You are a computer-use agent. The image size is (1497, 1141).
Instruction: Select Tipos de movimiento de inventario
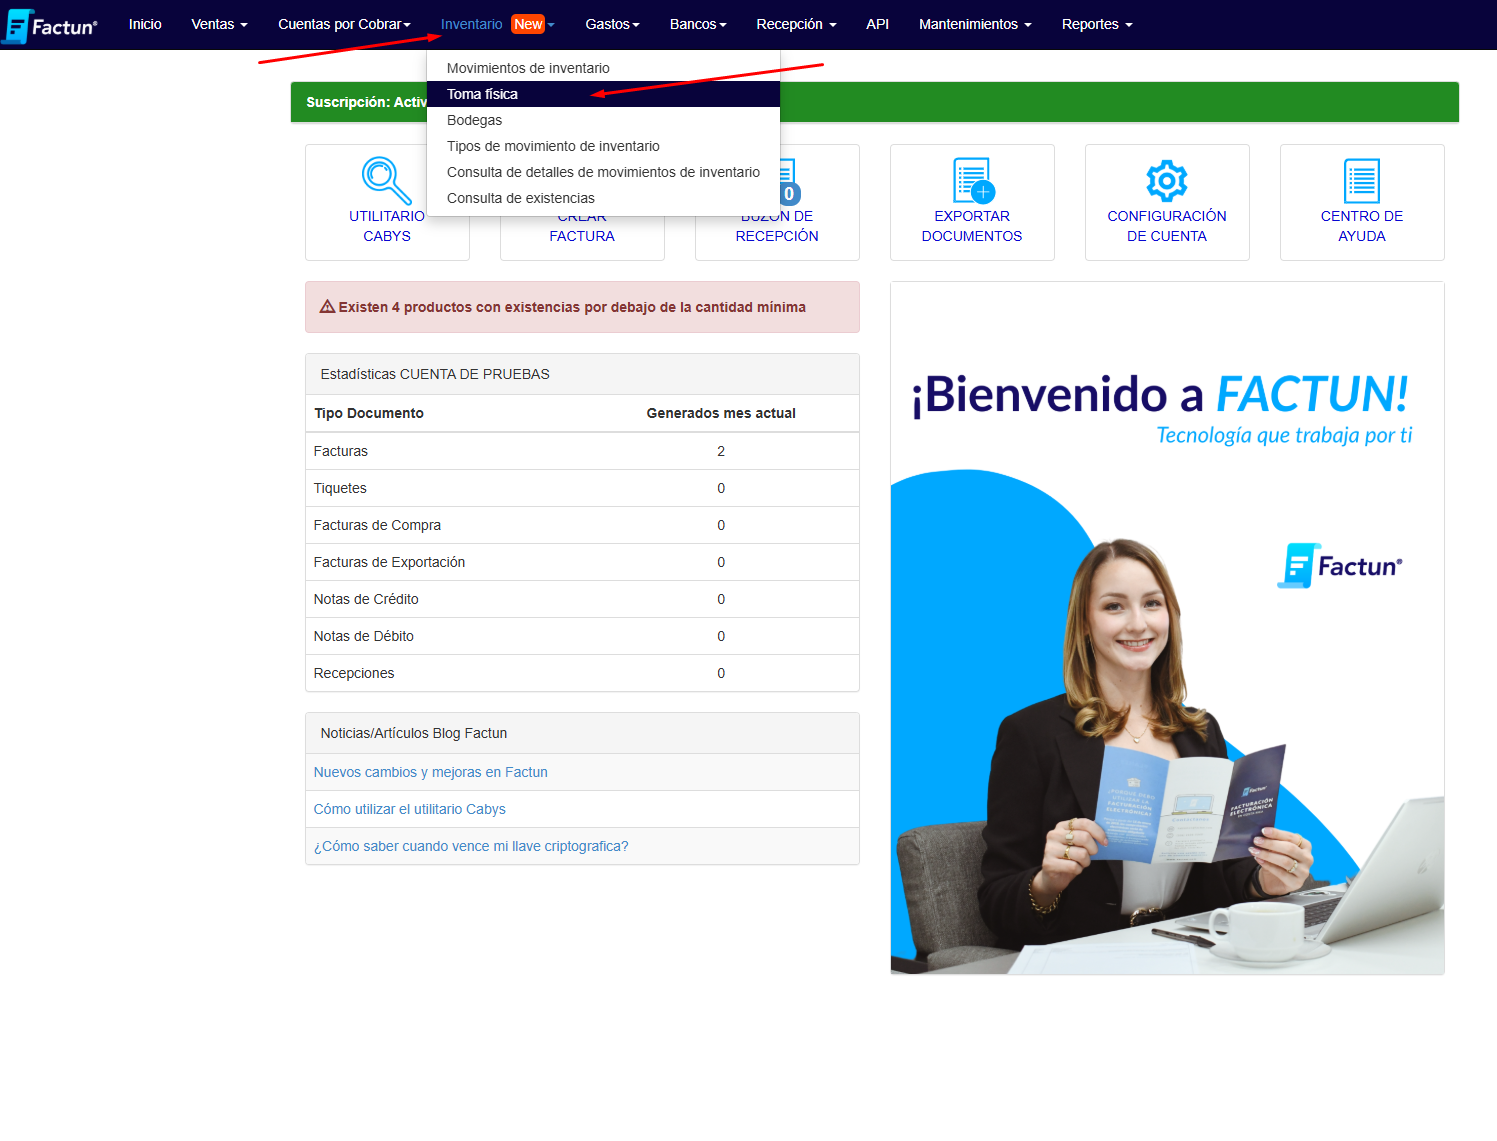coord(603,146)
